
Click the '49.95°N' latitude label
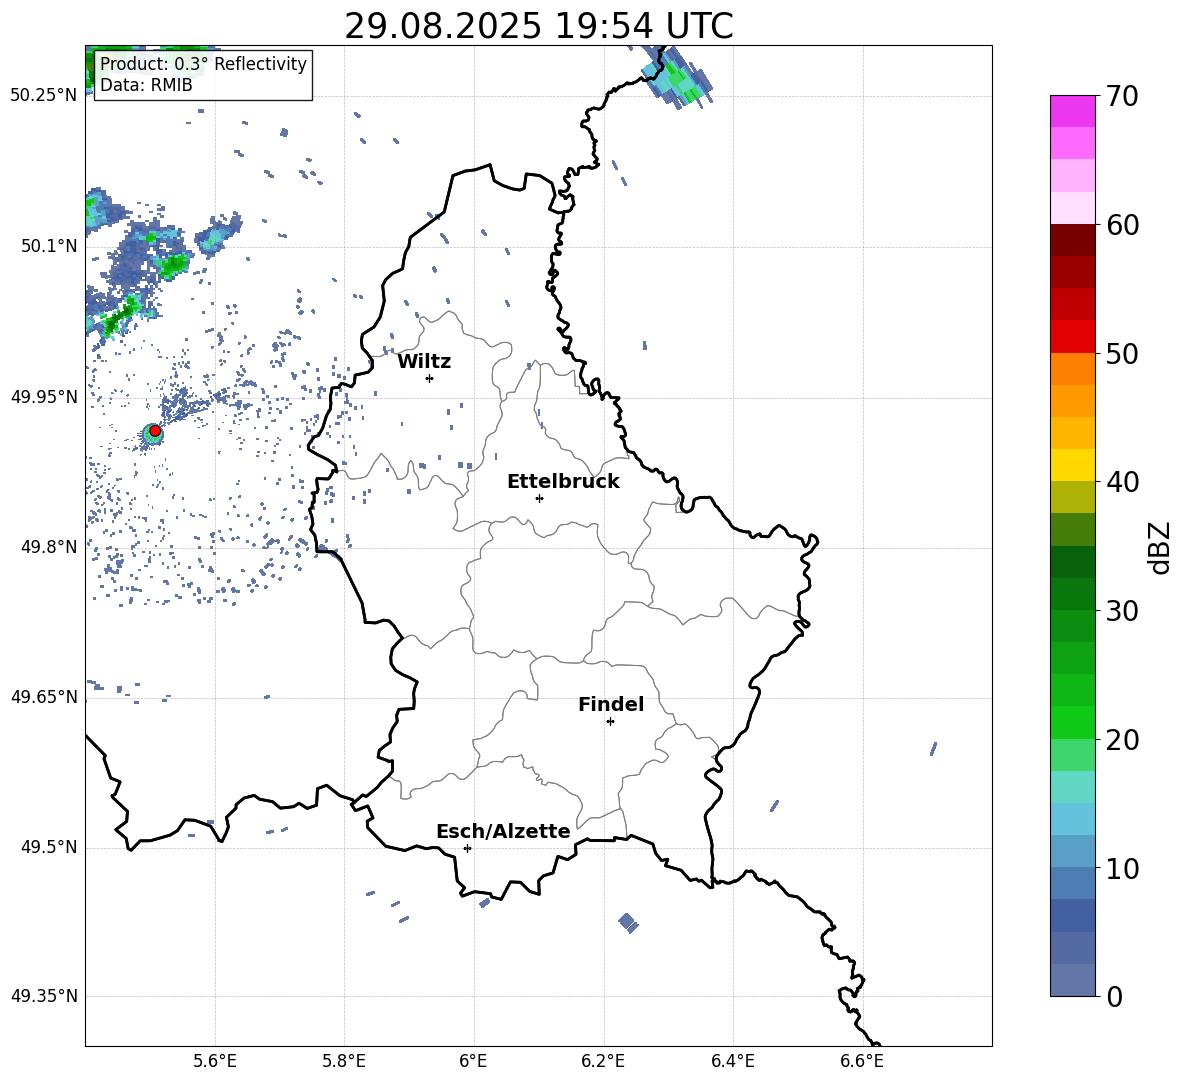pyautogui.click(x=44, y=397)
